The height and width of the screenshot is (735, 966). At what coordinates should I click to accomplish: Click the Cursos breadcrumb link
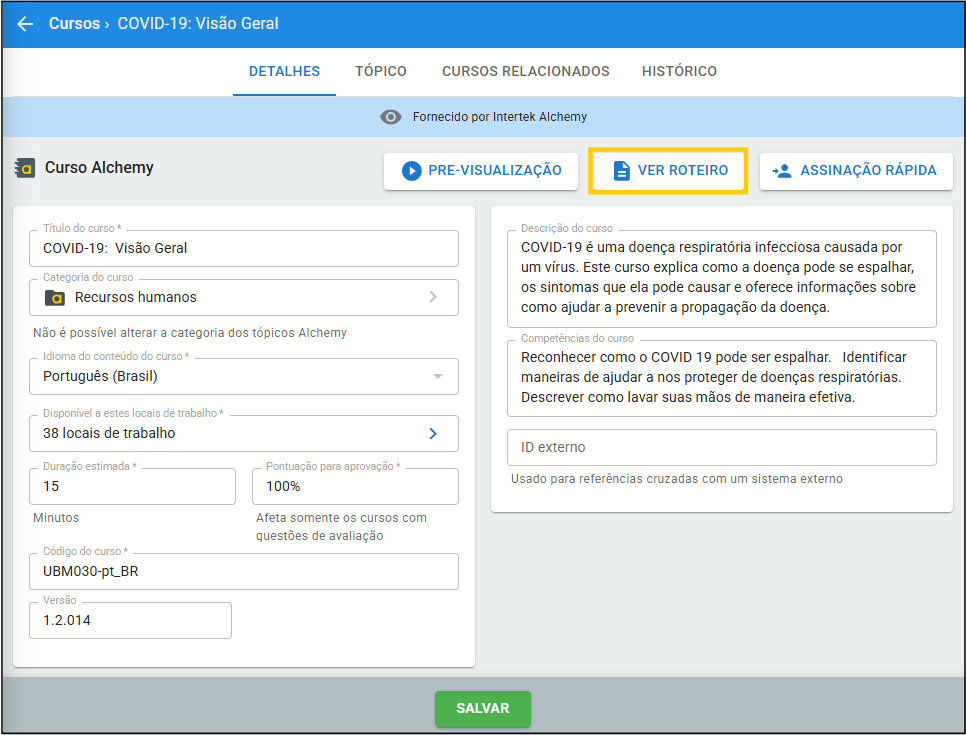point(74,23)
